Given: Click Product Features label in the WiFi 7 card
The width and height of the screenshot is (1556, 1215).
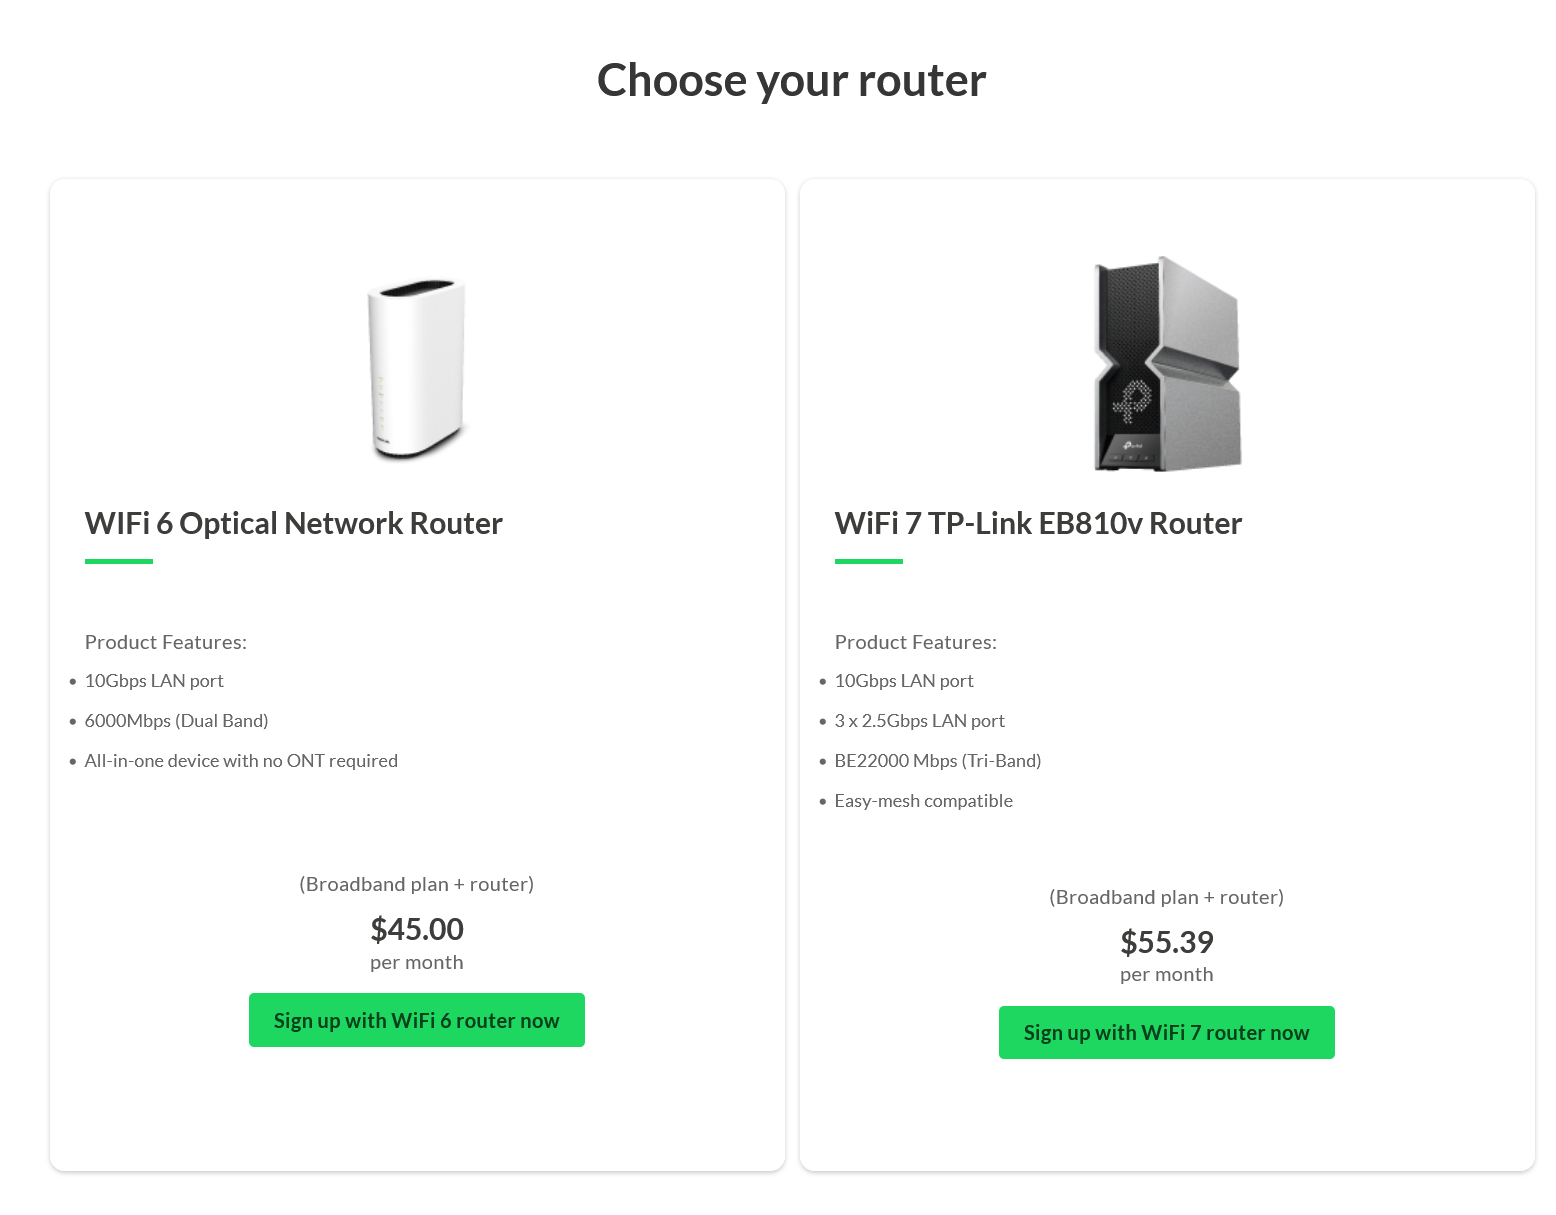Looking at the screenshot, I should (x=915, y=642).
